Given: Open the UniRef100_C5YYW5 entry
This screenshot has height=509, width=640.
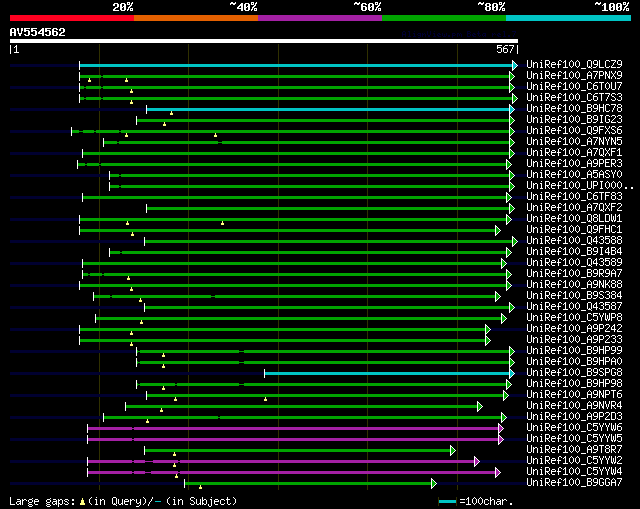Looking at the screenshot, I should click(574, 439).
